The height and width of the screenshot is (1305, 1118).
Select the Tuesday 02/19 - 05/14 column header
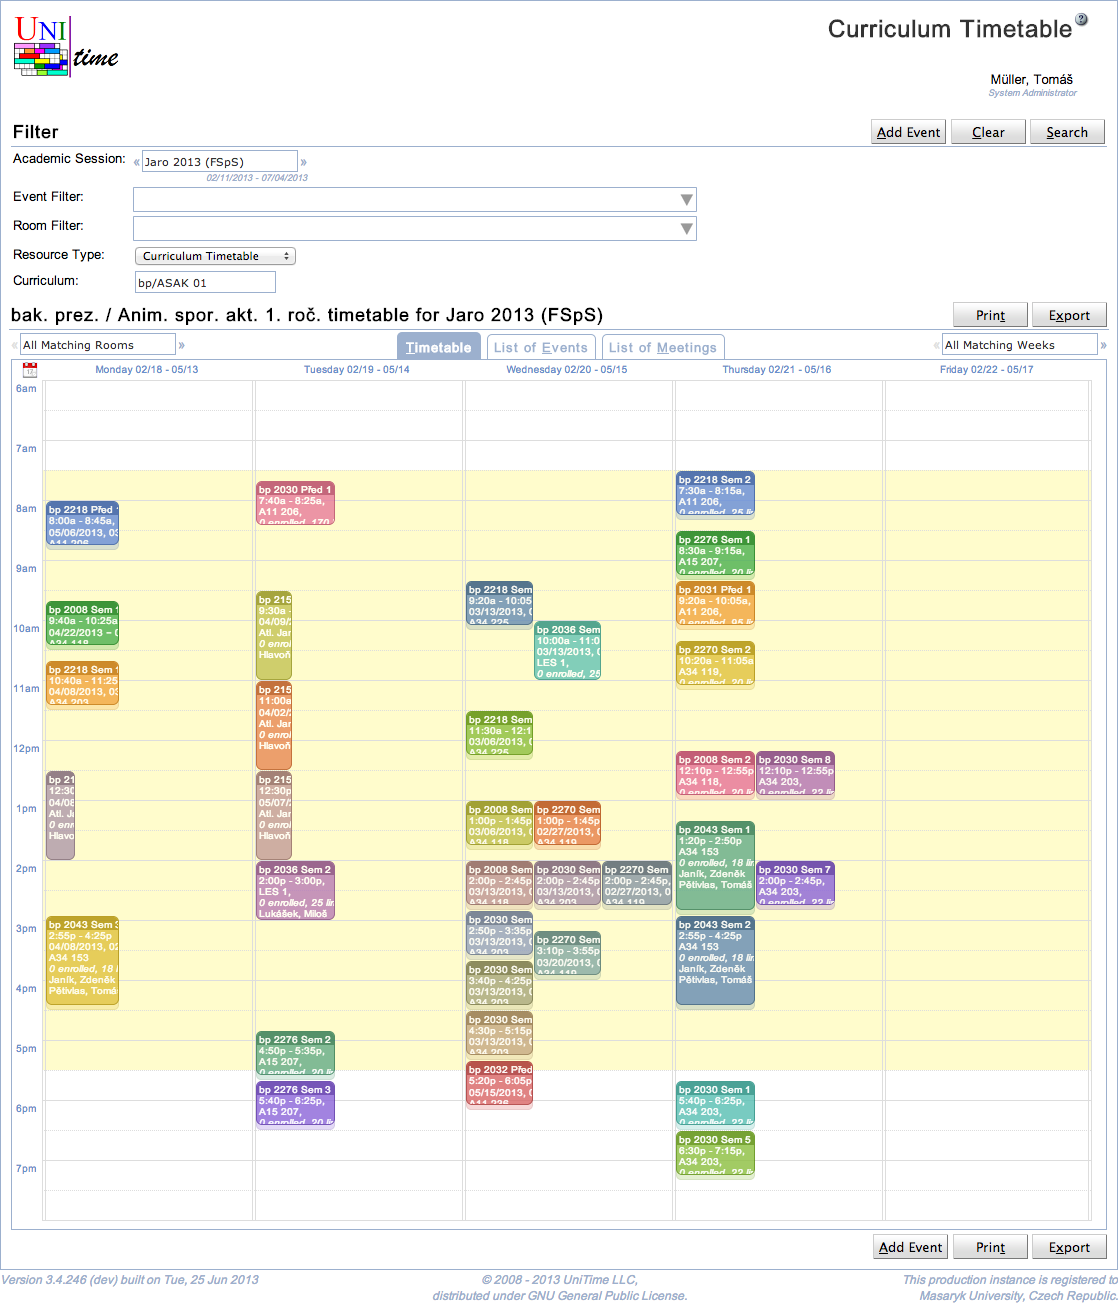tap(357, 370)
